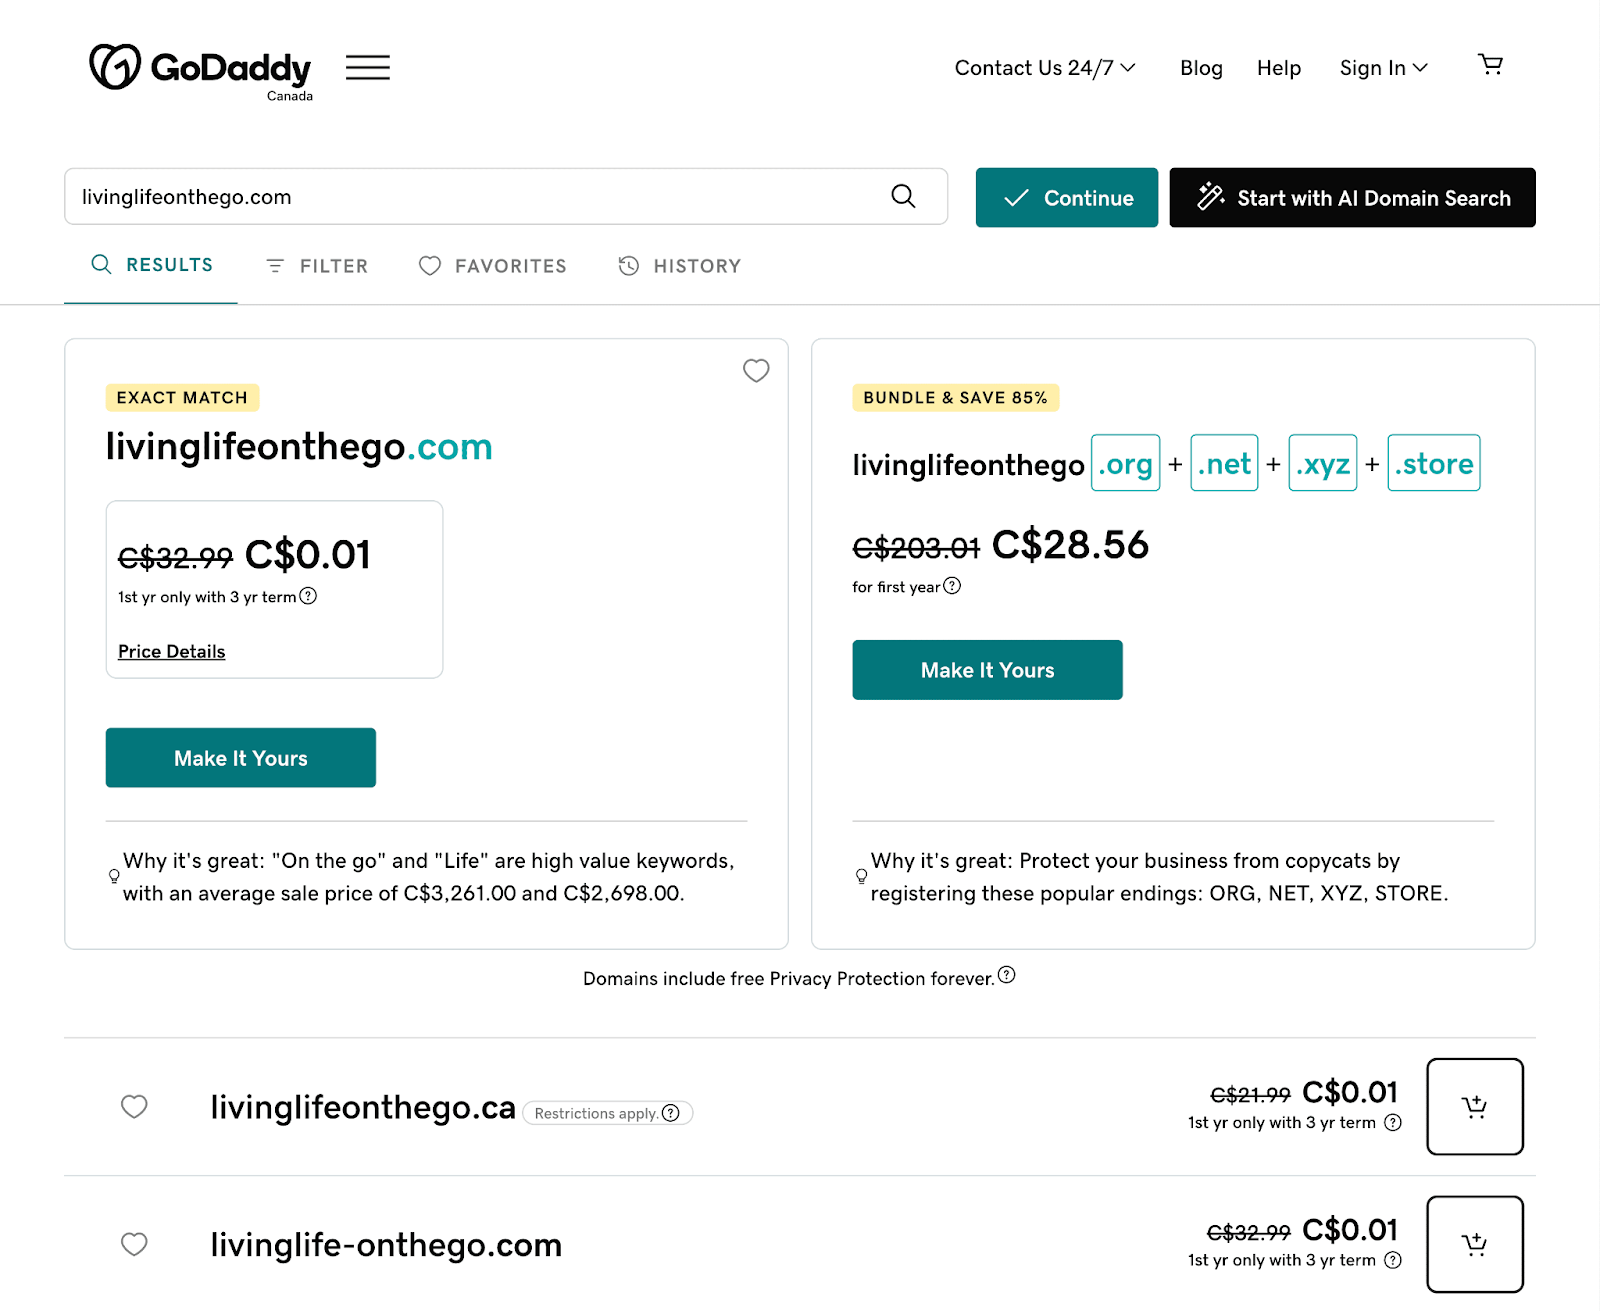1600x1311 pixels.
Task: View the shopping cart
Action: click(1491, 64)
